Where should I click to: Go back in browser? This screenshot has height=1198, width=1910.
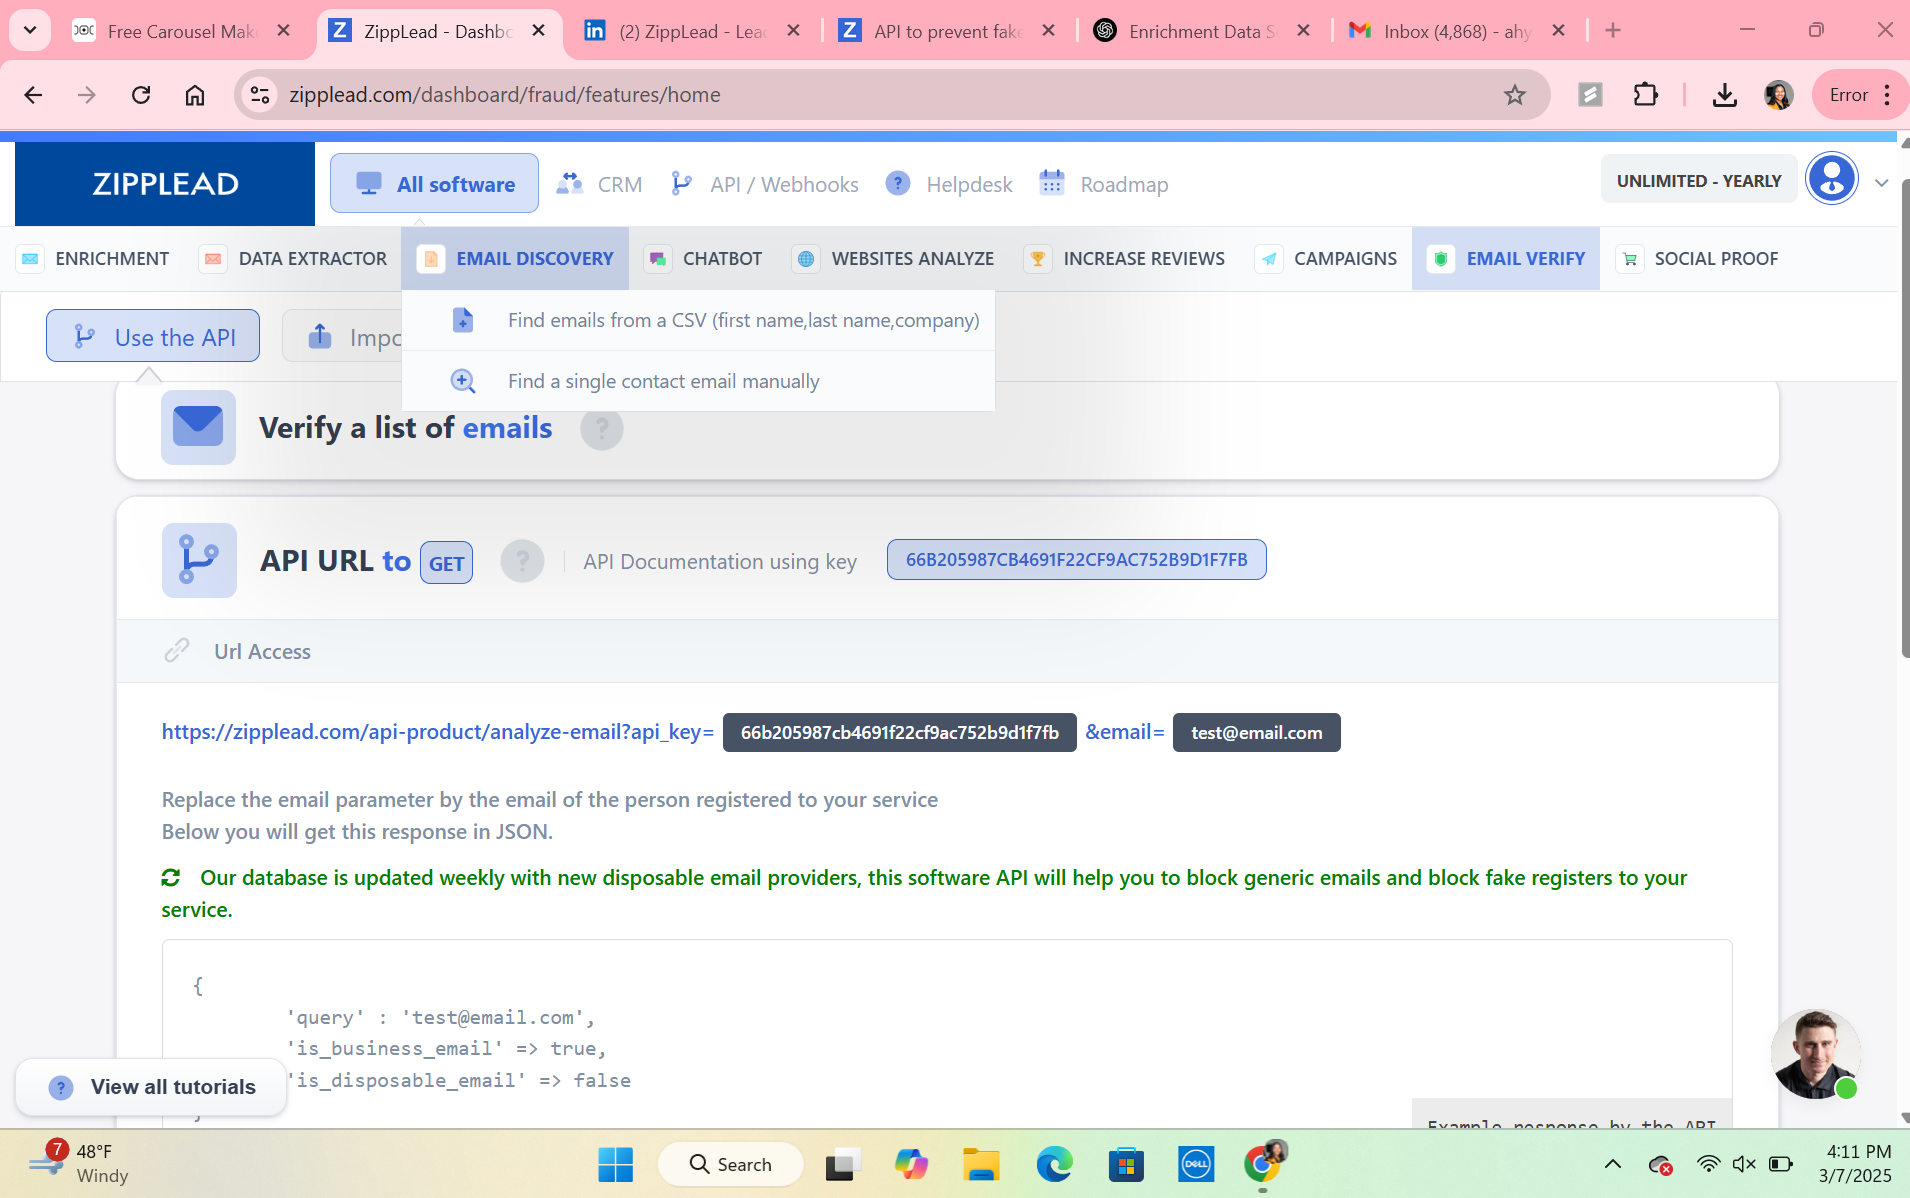[33, 95]
